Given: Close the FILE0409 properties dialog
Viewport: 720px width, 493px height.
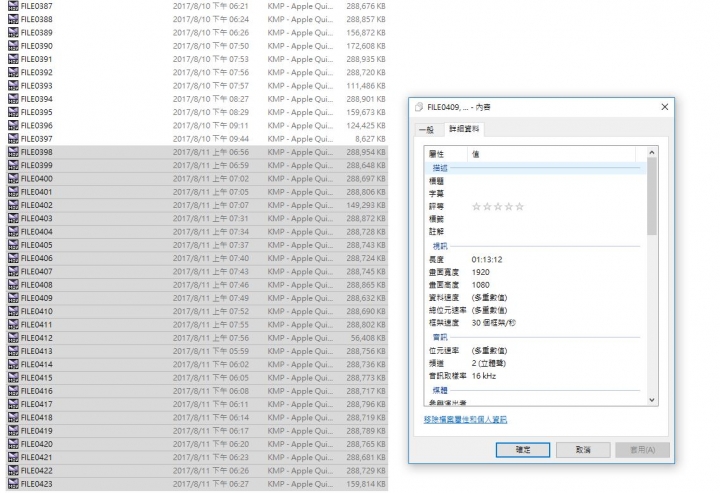Looking at the screenshot, I should pyautogui.click(x=664, y=107).
